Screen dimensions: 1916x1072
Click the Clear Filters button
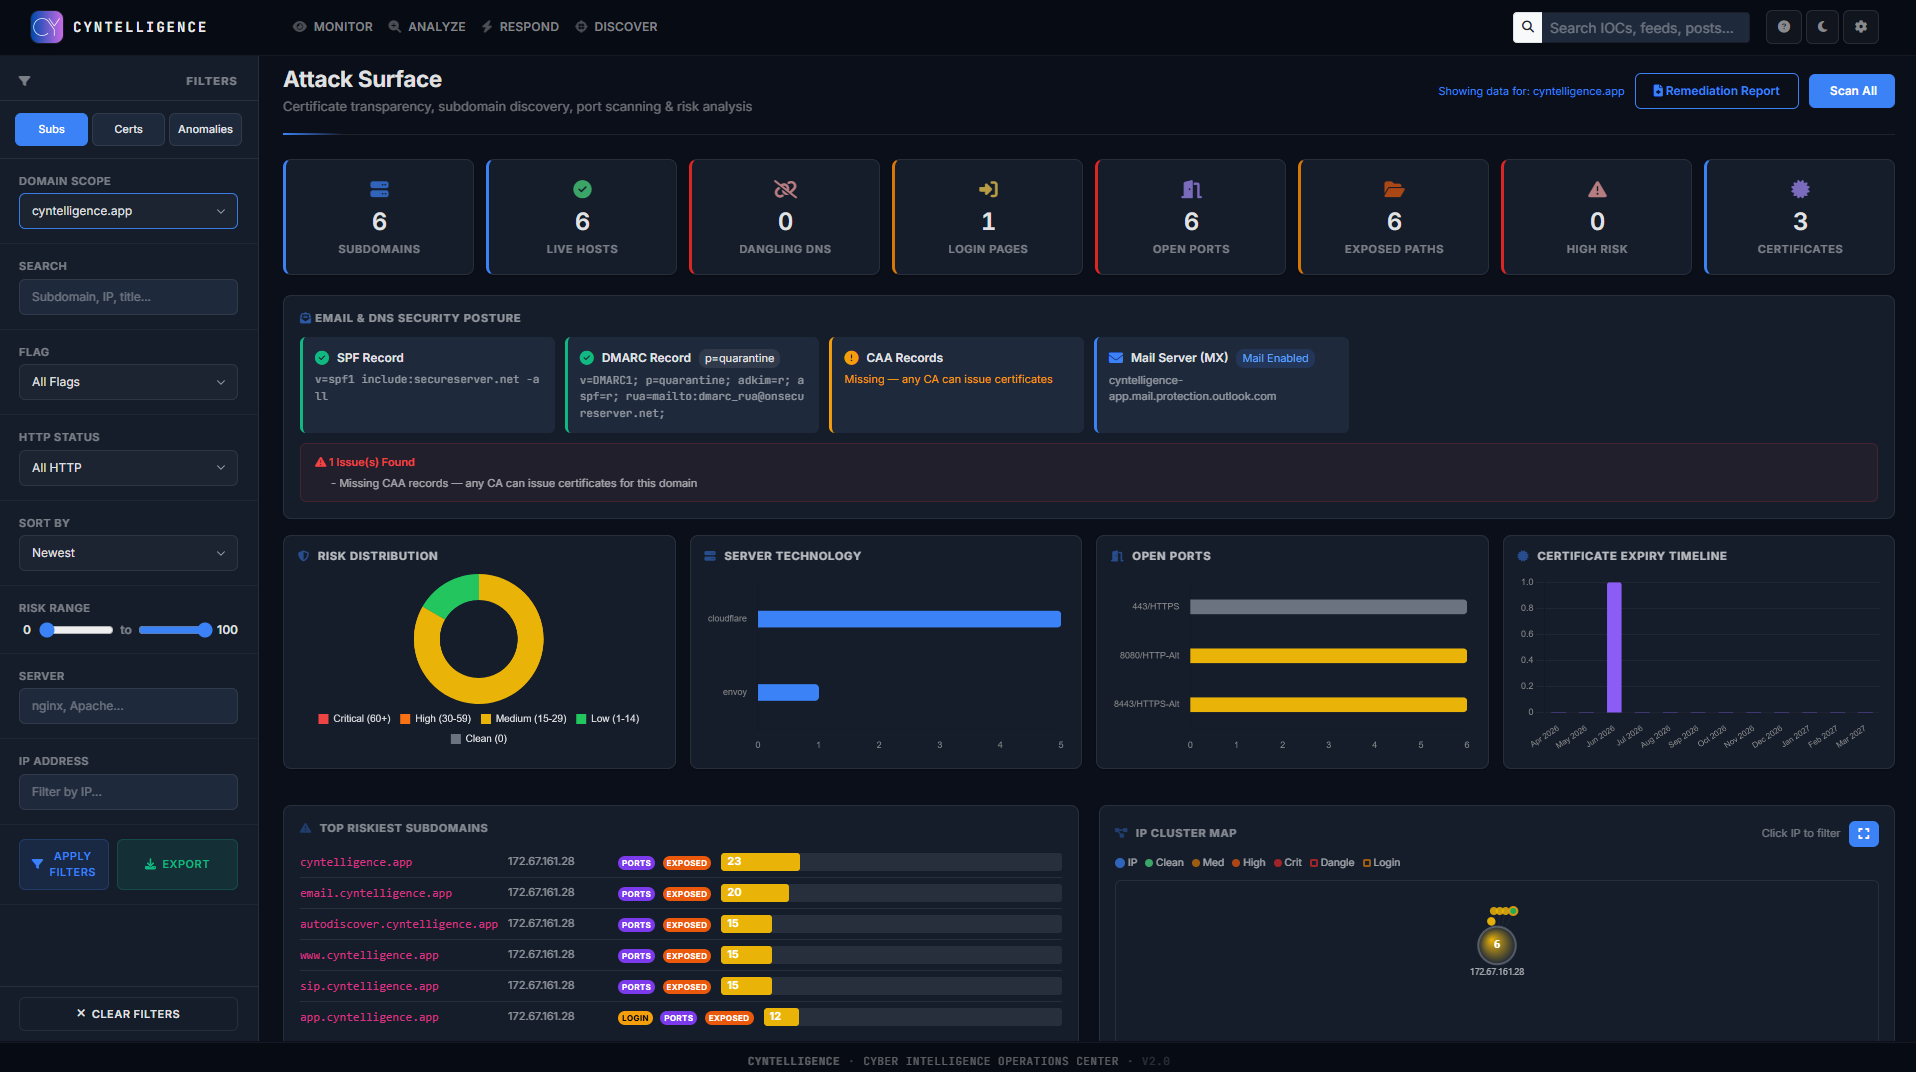click(128, 1014)
